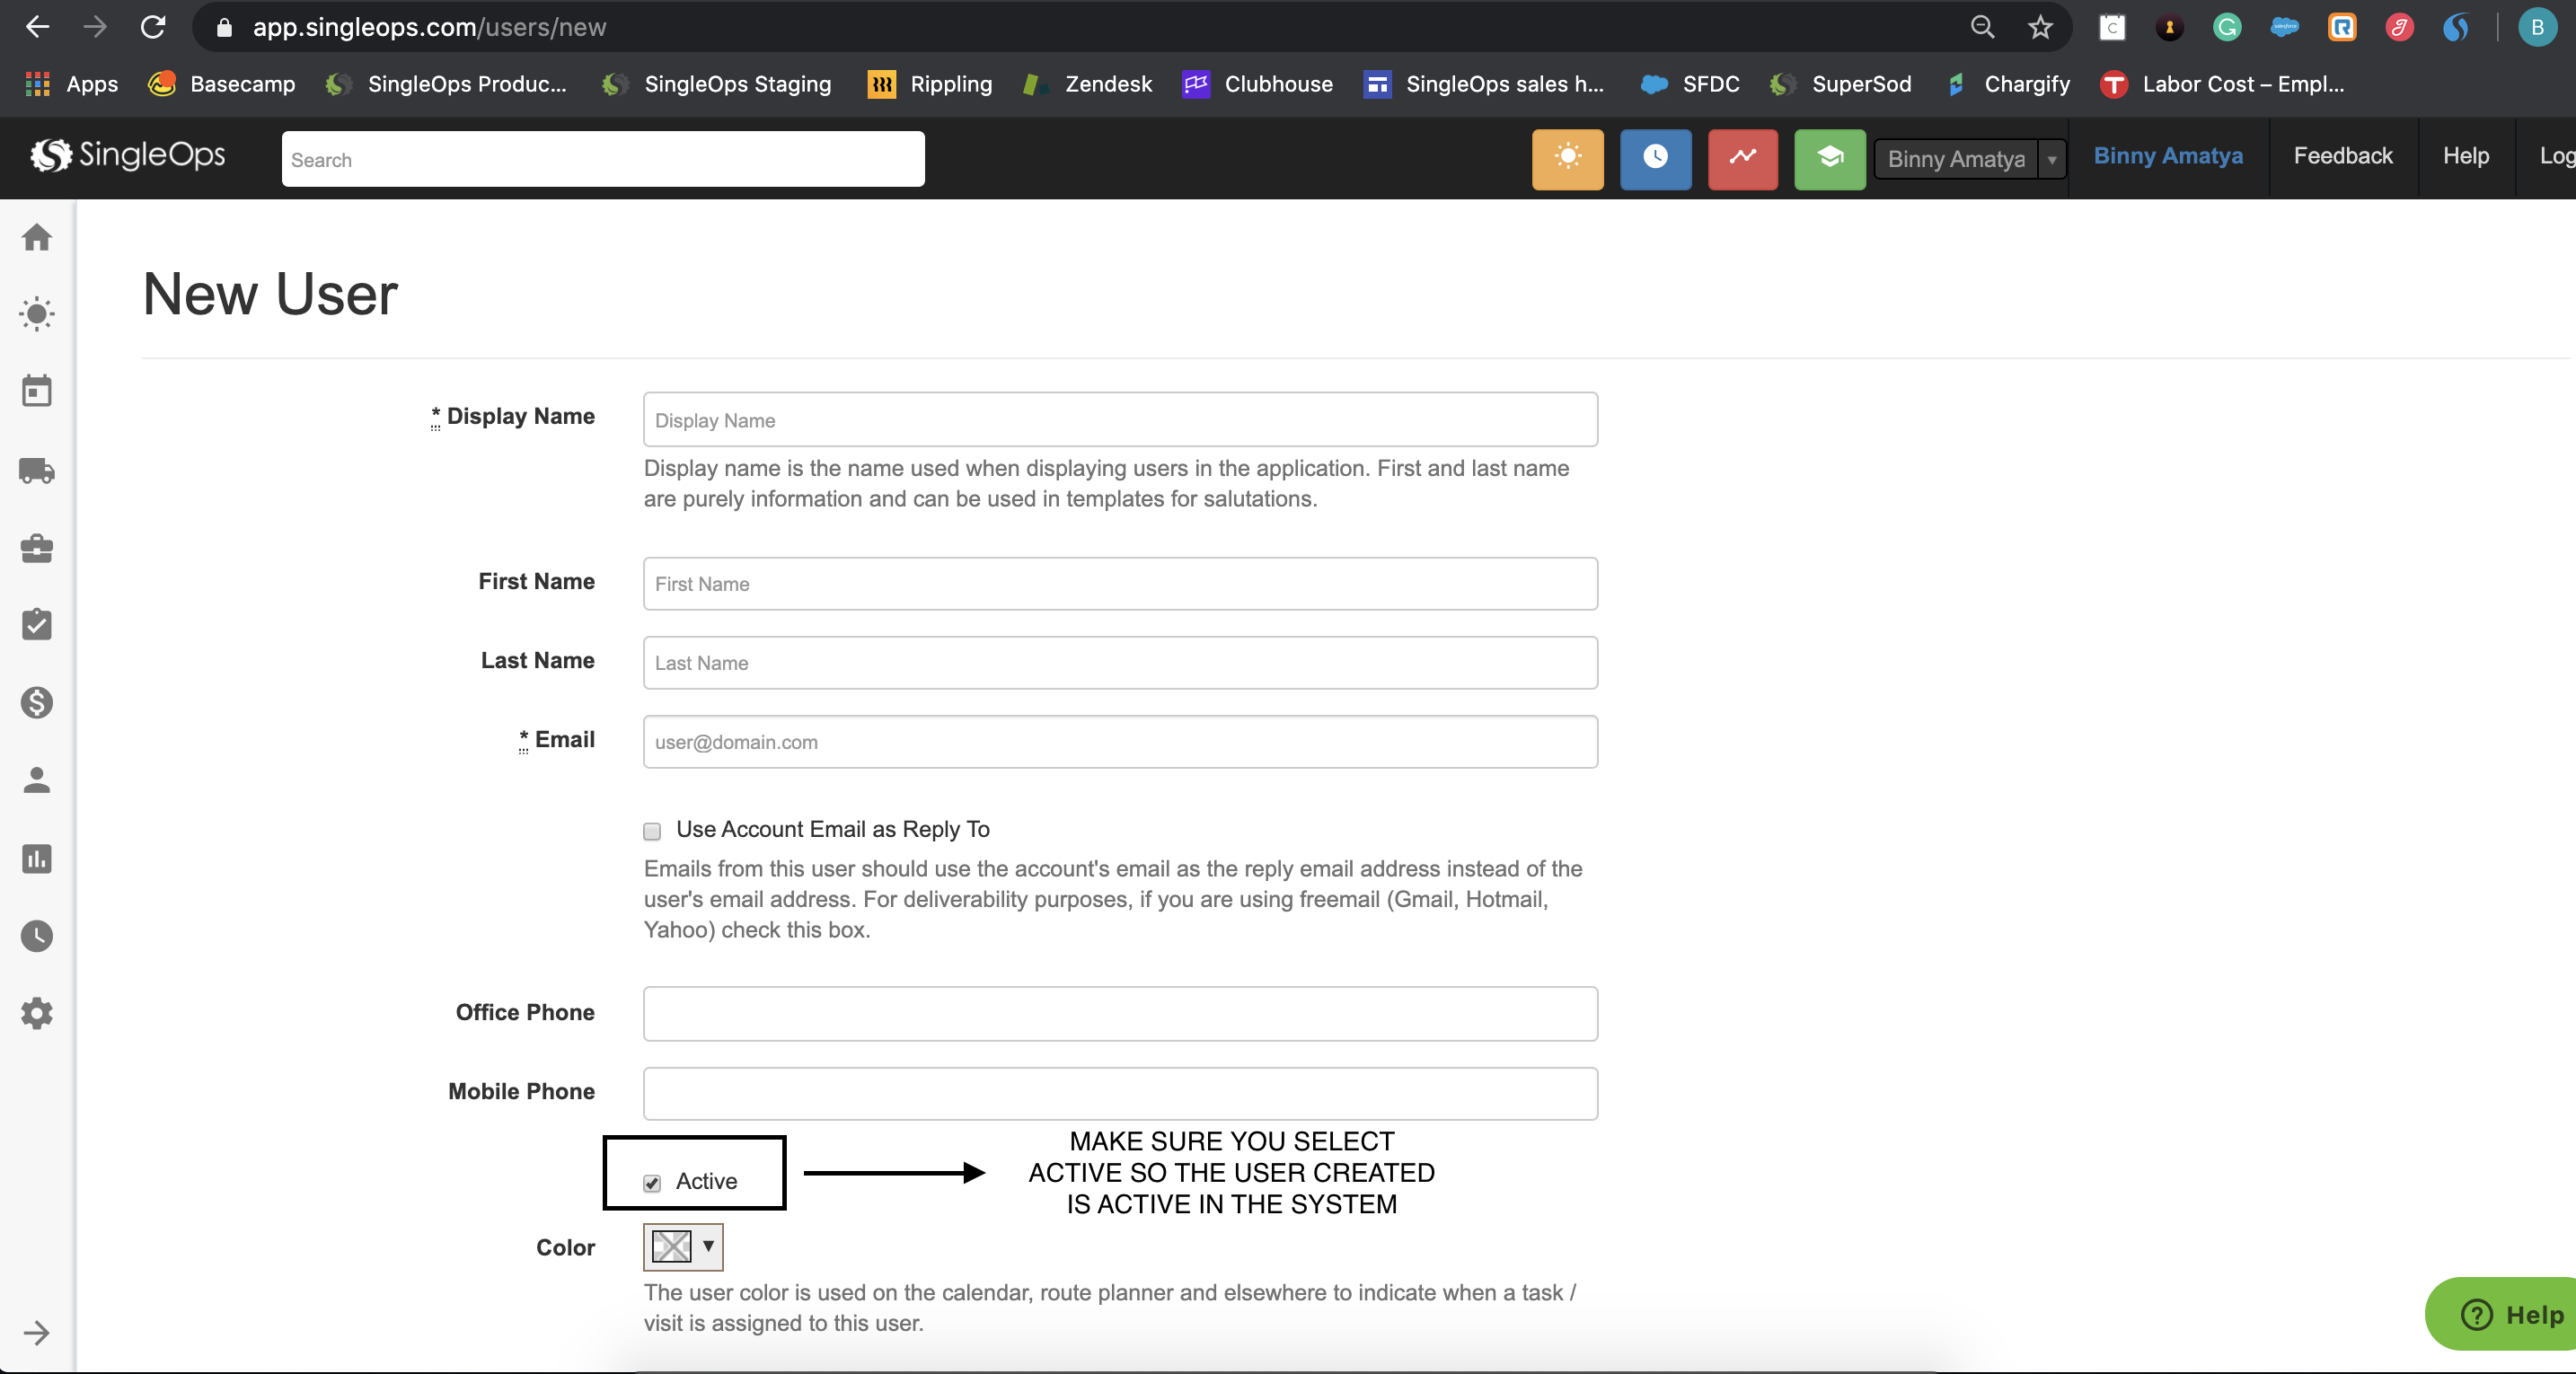Click the blue clock button in the header
The height and width of the screenshot is (1374, 2576).
[1655, 158]
